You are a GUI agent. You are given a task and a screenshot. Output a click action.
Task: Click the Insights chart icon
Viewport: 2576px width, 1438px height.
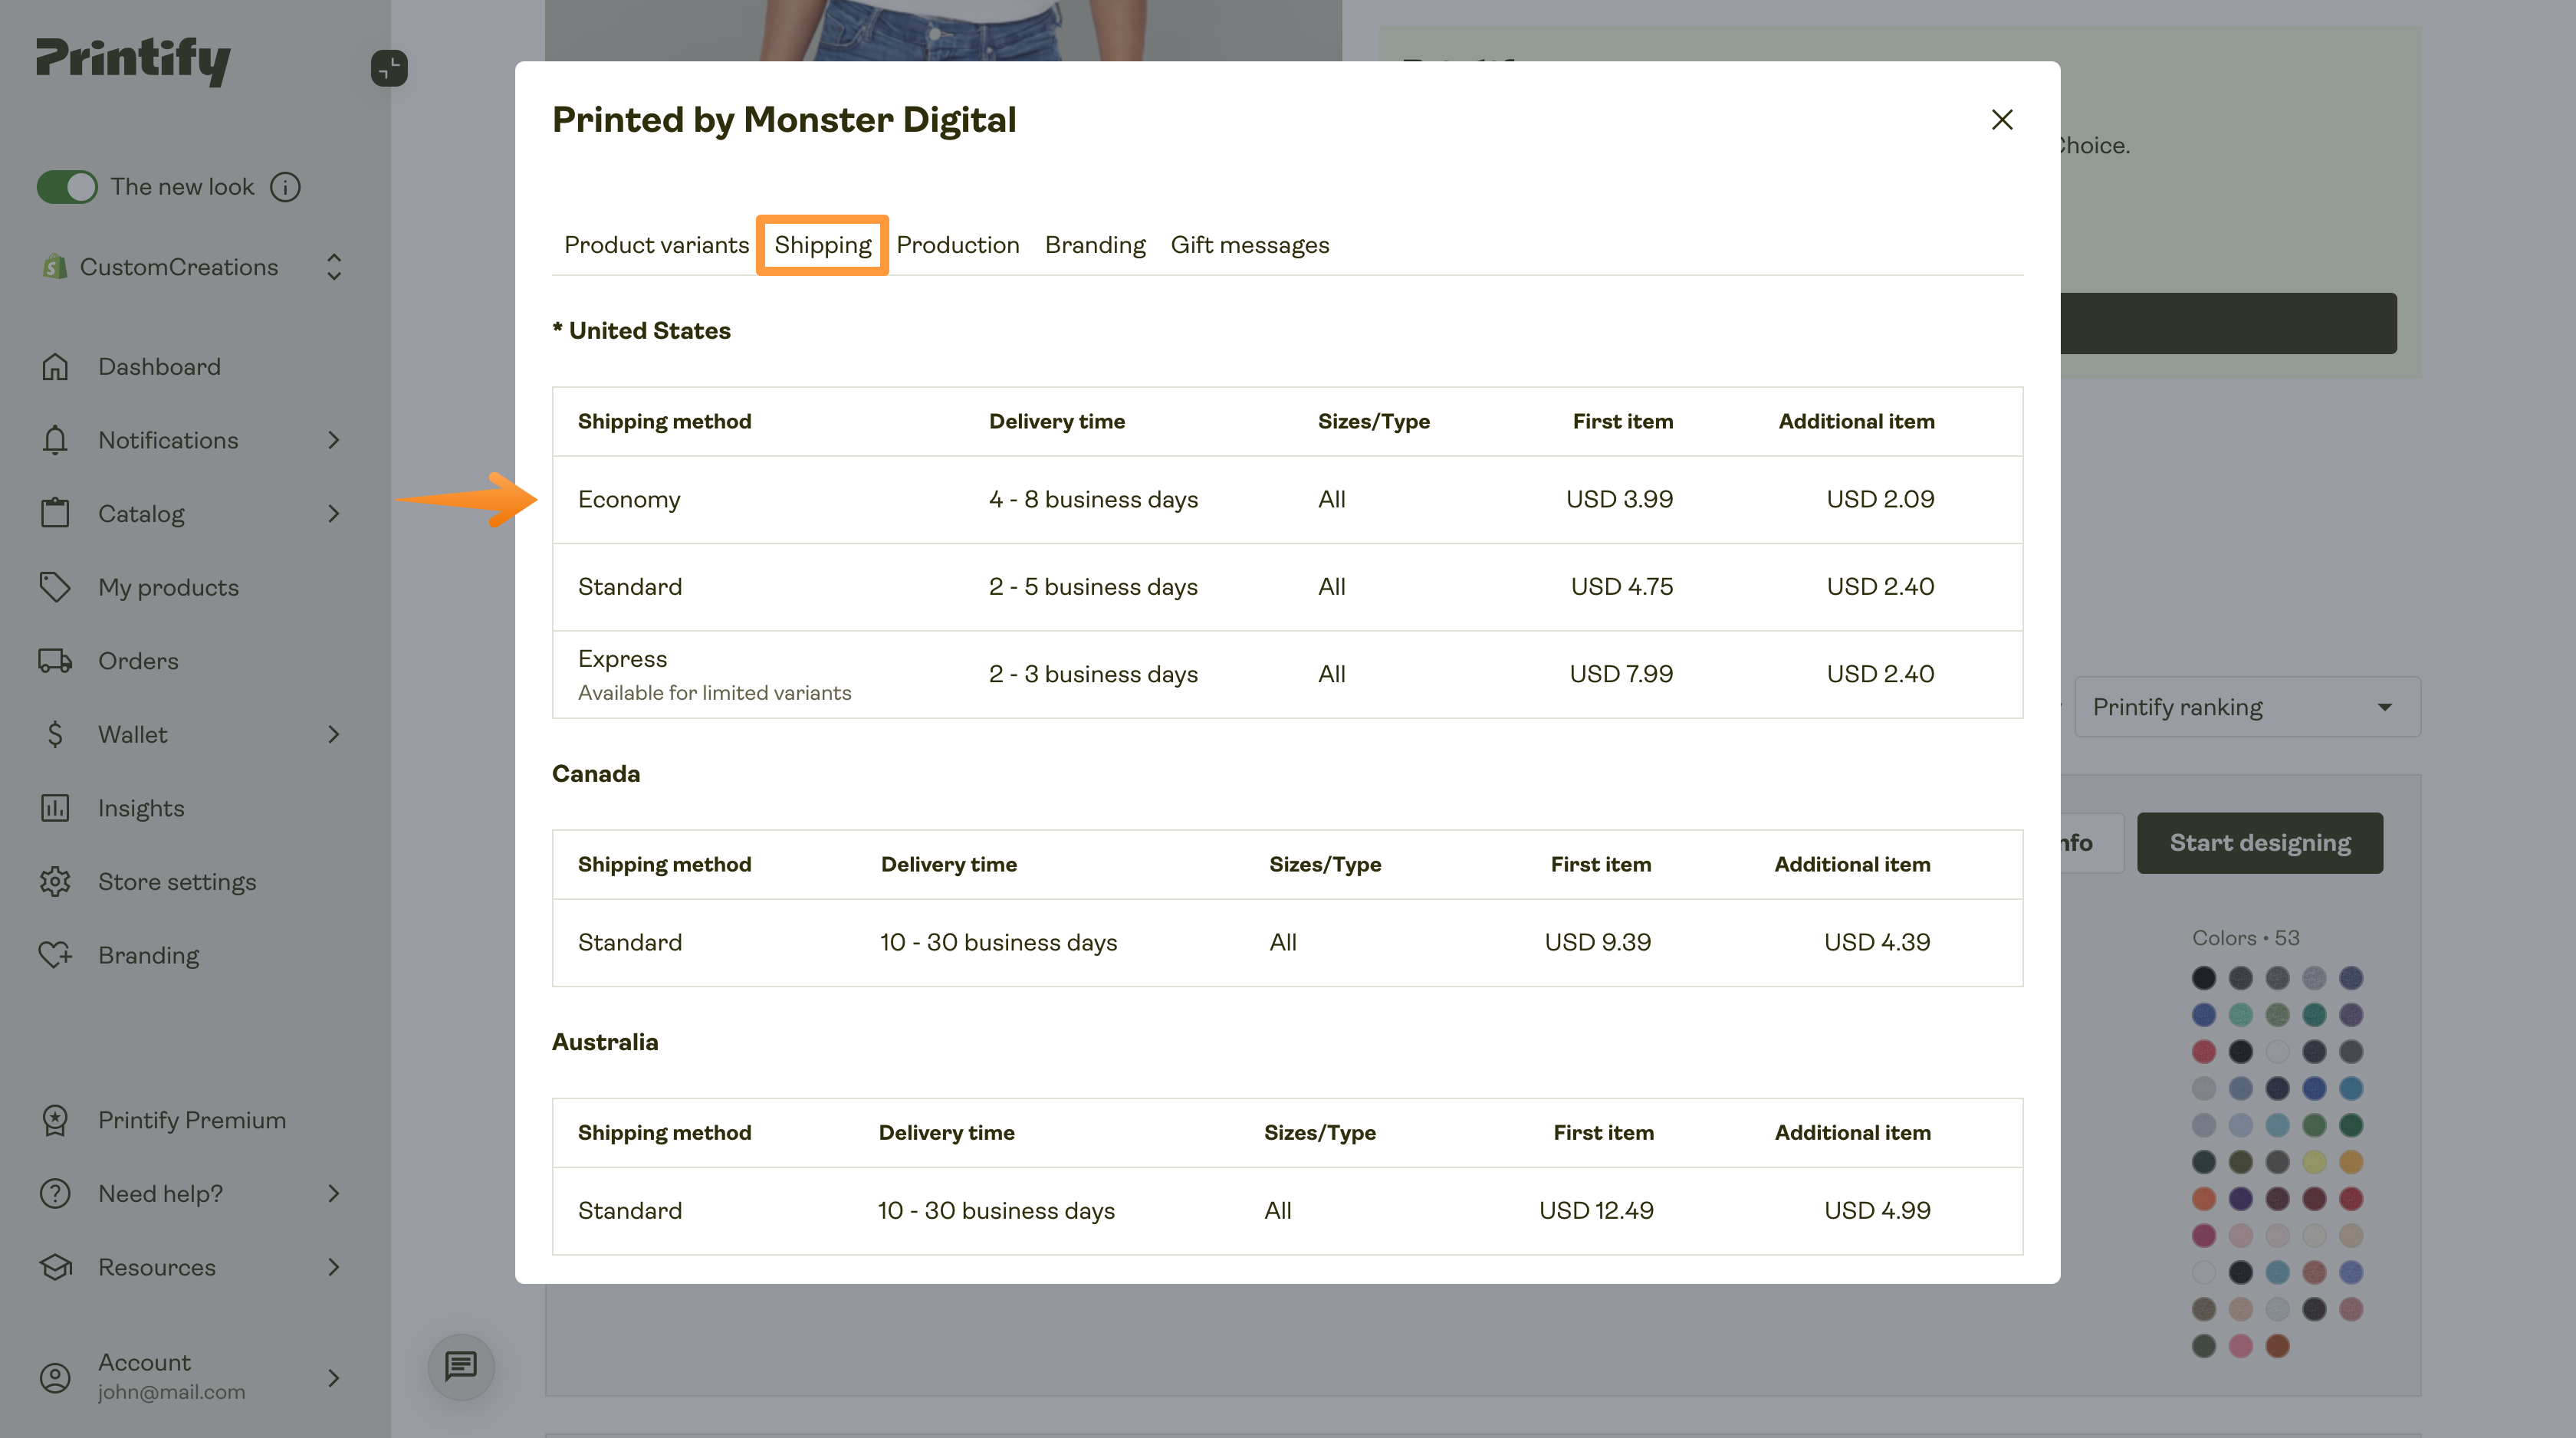coord(55,808)
